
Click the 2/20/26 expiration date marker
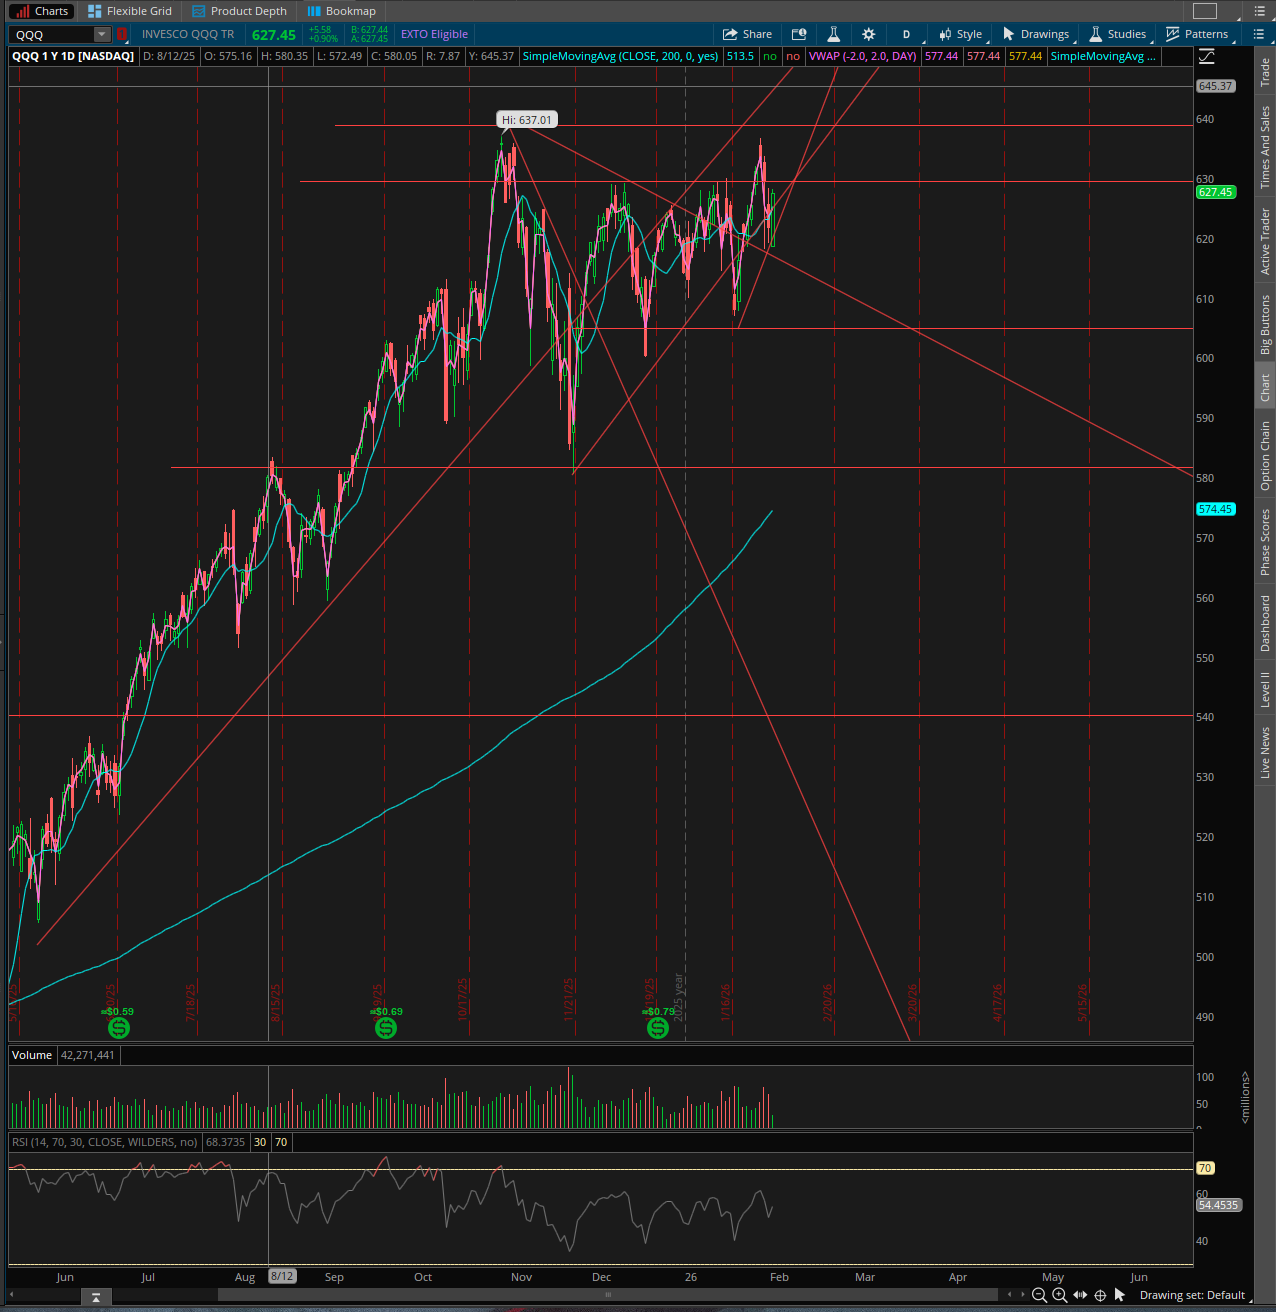tap(828, 1002)
